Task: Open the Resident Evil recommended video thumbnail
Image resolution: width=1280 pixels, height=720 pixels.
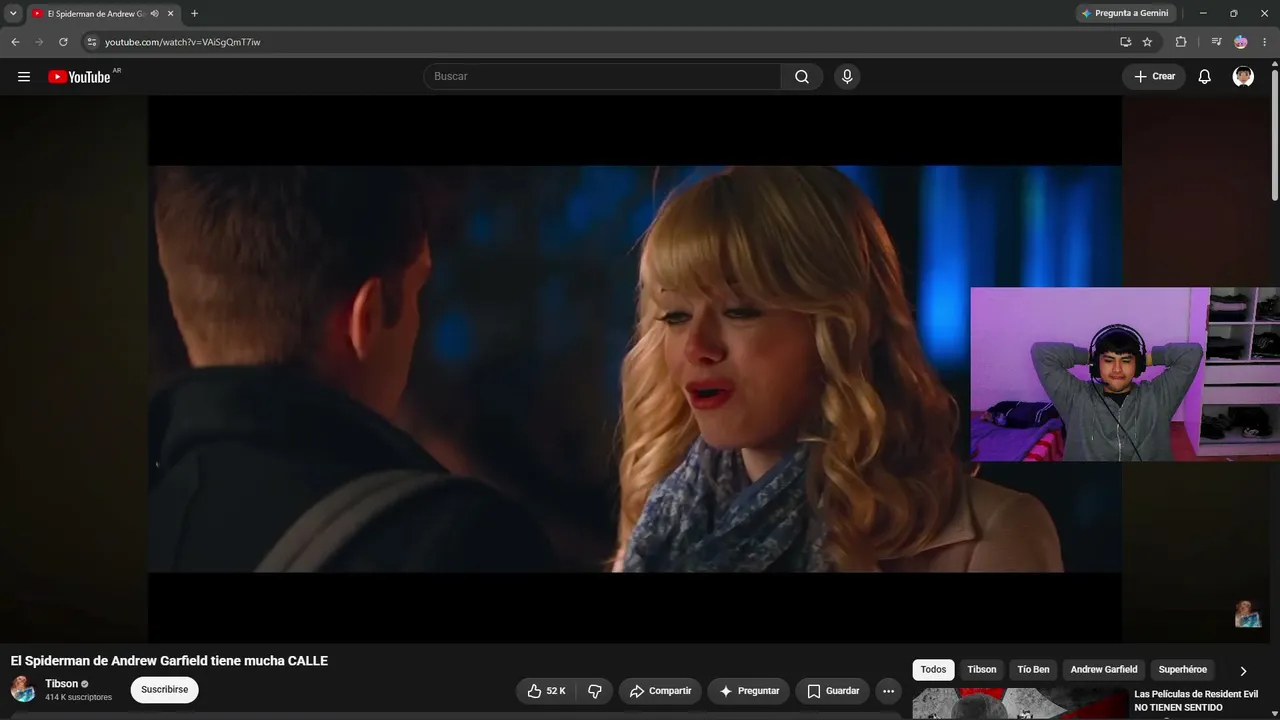Action: coord(1019,703)
